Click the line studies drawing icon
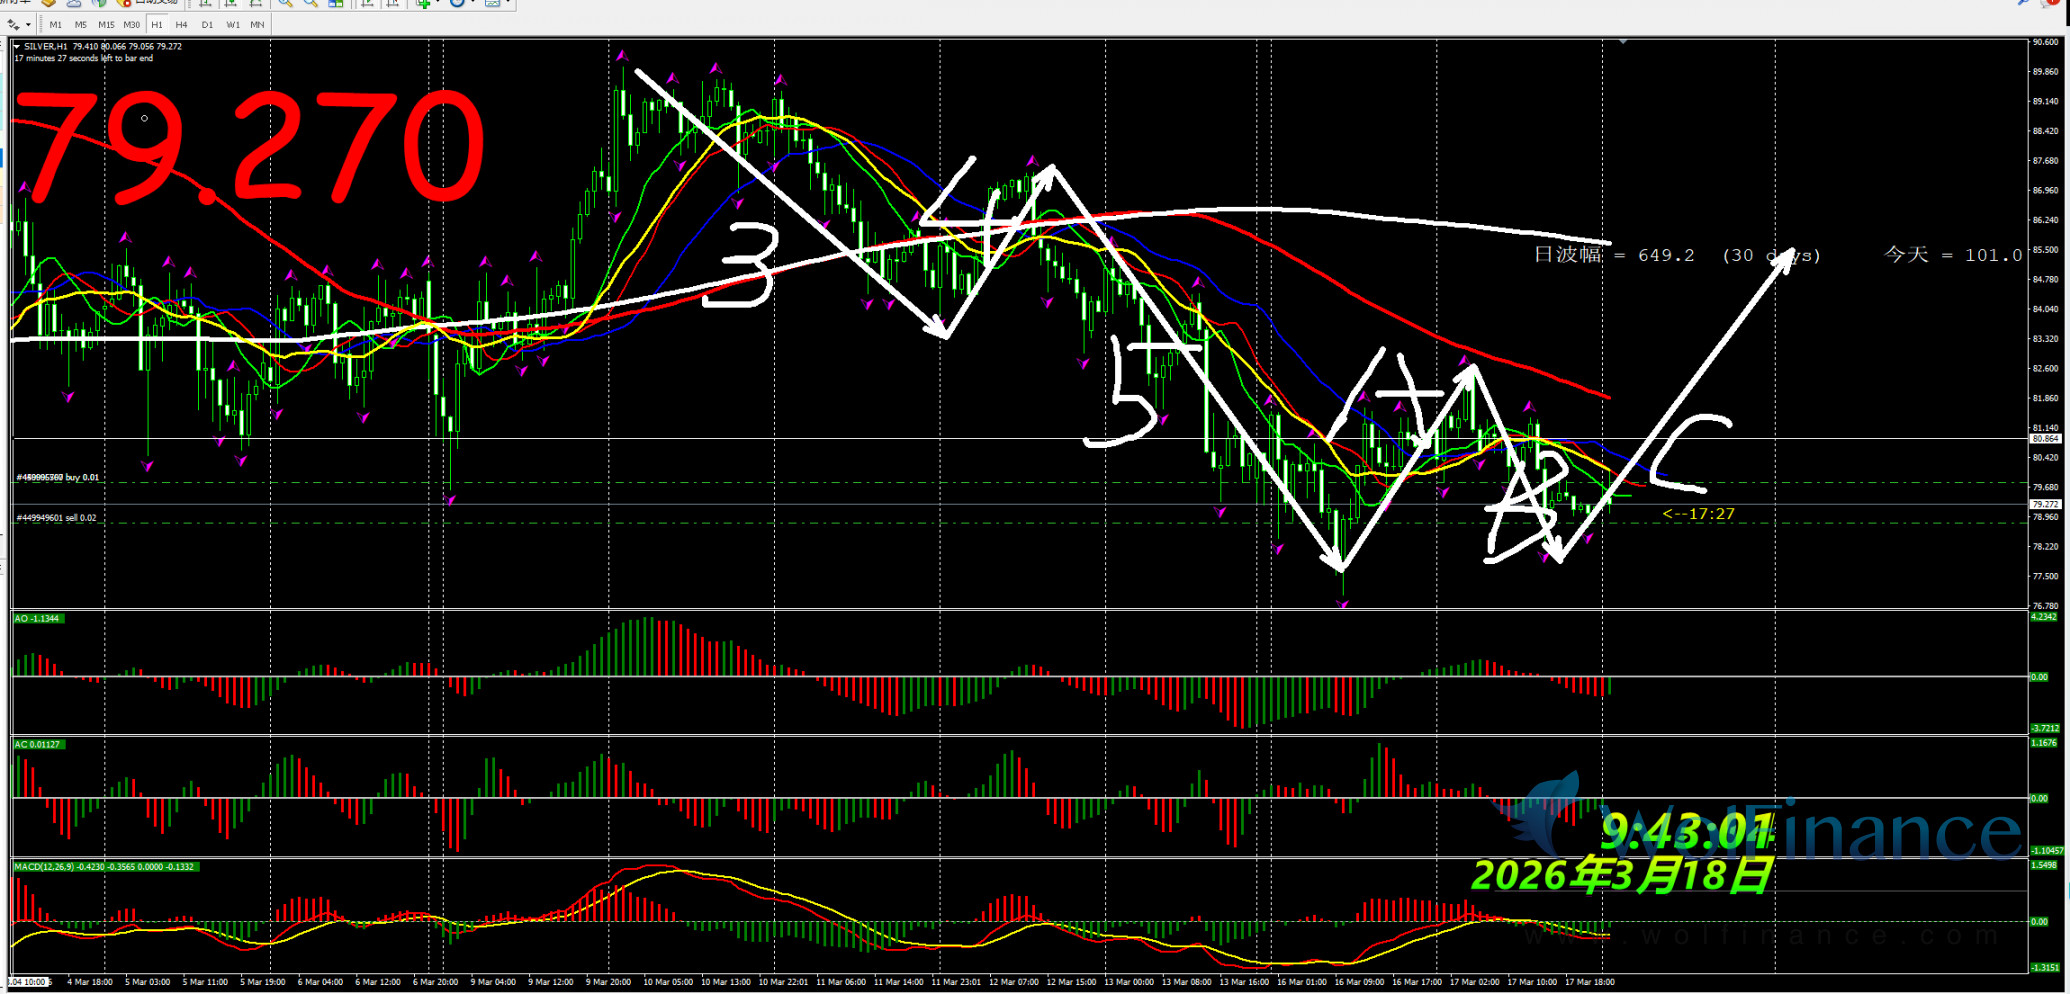The height and width of the screenshot is (994, 2070). 13,24
